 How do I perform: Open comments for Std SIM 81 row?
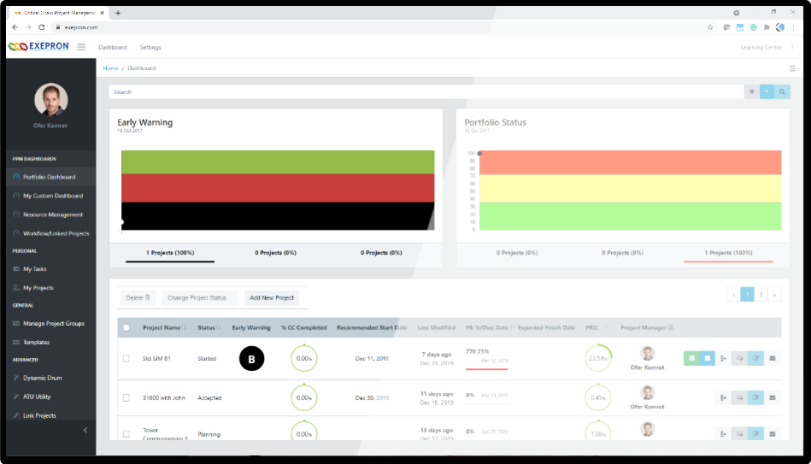click(740, 358)
